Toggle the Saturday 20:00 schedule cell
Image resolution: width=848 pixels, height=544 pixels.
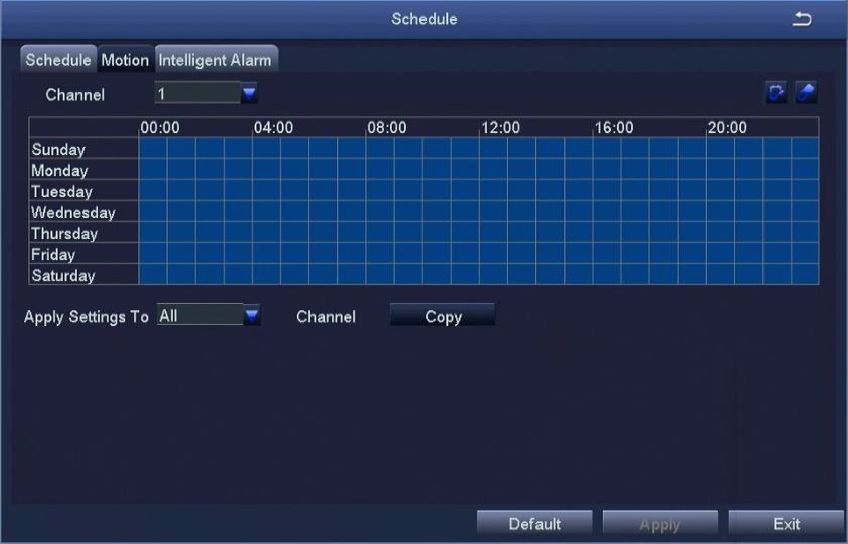click(x=720, y=275)
